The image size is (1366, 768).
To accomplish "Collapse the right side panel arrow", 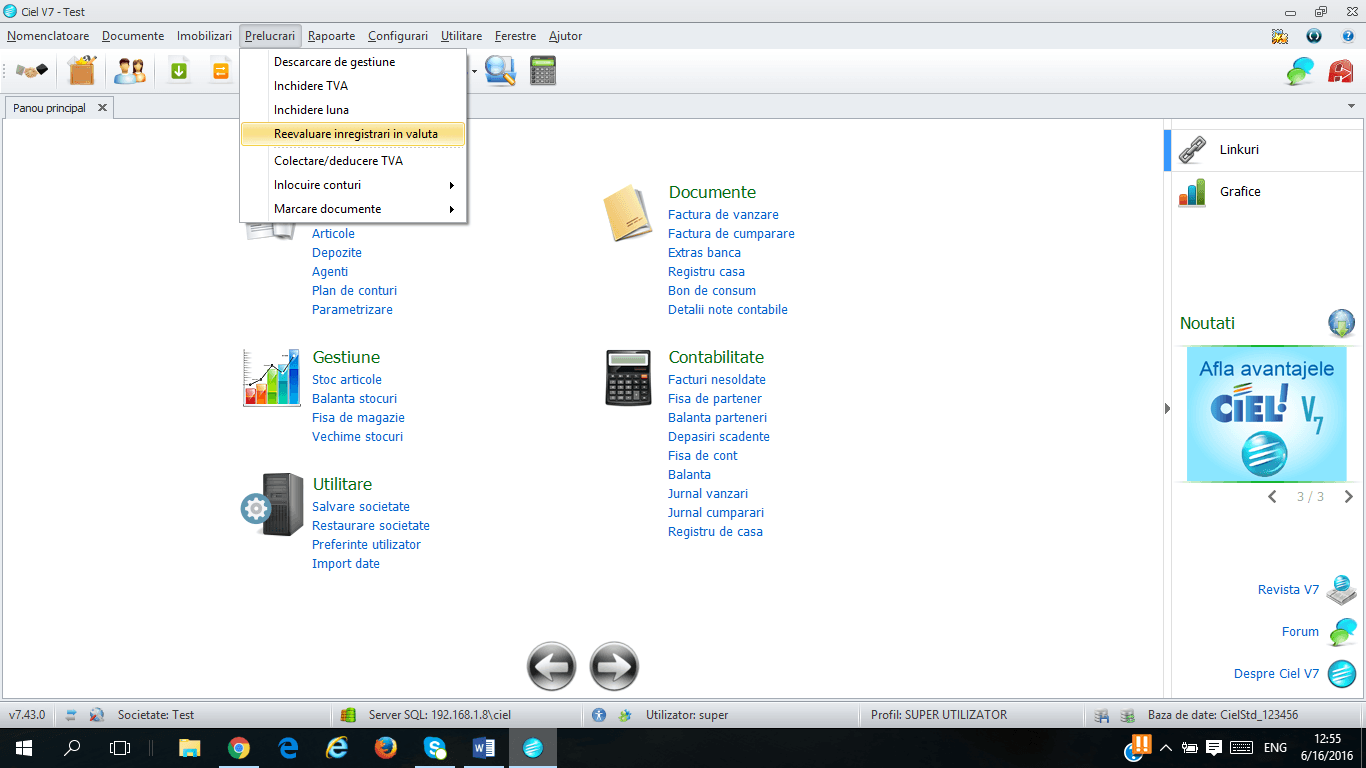I will pyautogui.click(x=1166, y=408).
